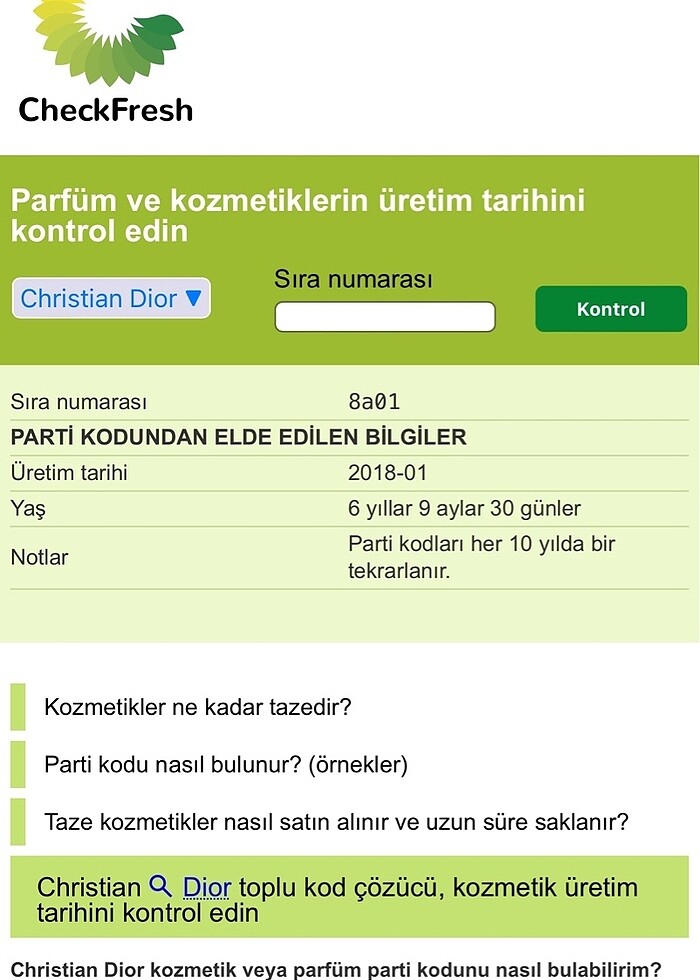The image size is (700, 980).
Task: Click the "Yaş" age result row
Action: [28, 509]
